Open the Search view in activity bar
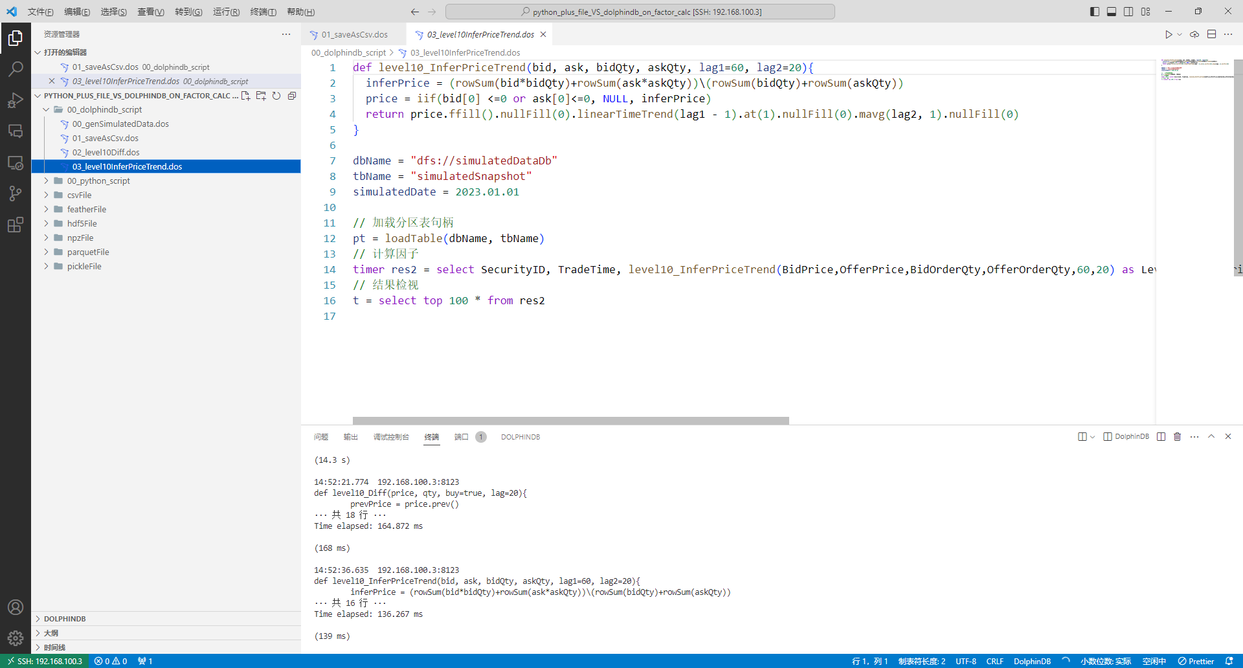Image resolution: width=1243 pixels, height=668 pixels. [14, 70]
